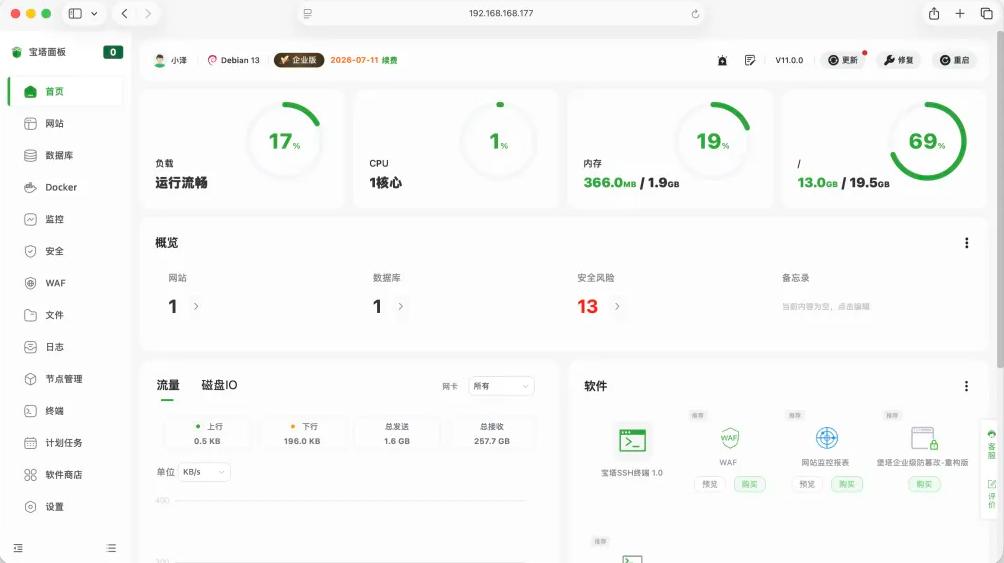The height and width of the screenshot is (563, 1004).
Task: Click the red 13 security risk number
Action: [587, 307]
